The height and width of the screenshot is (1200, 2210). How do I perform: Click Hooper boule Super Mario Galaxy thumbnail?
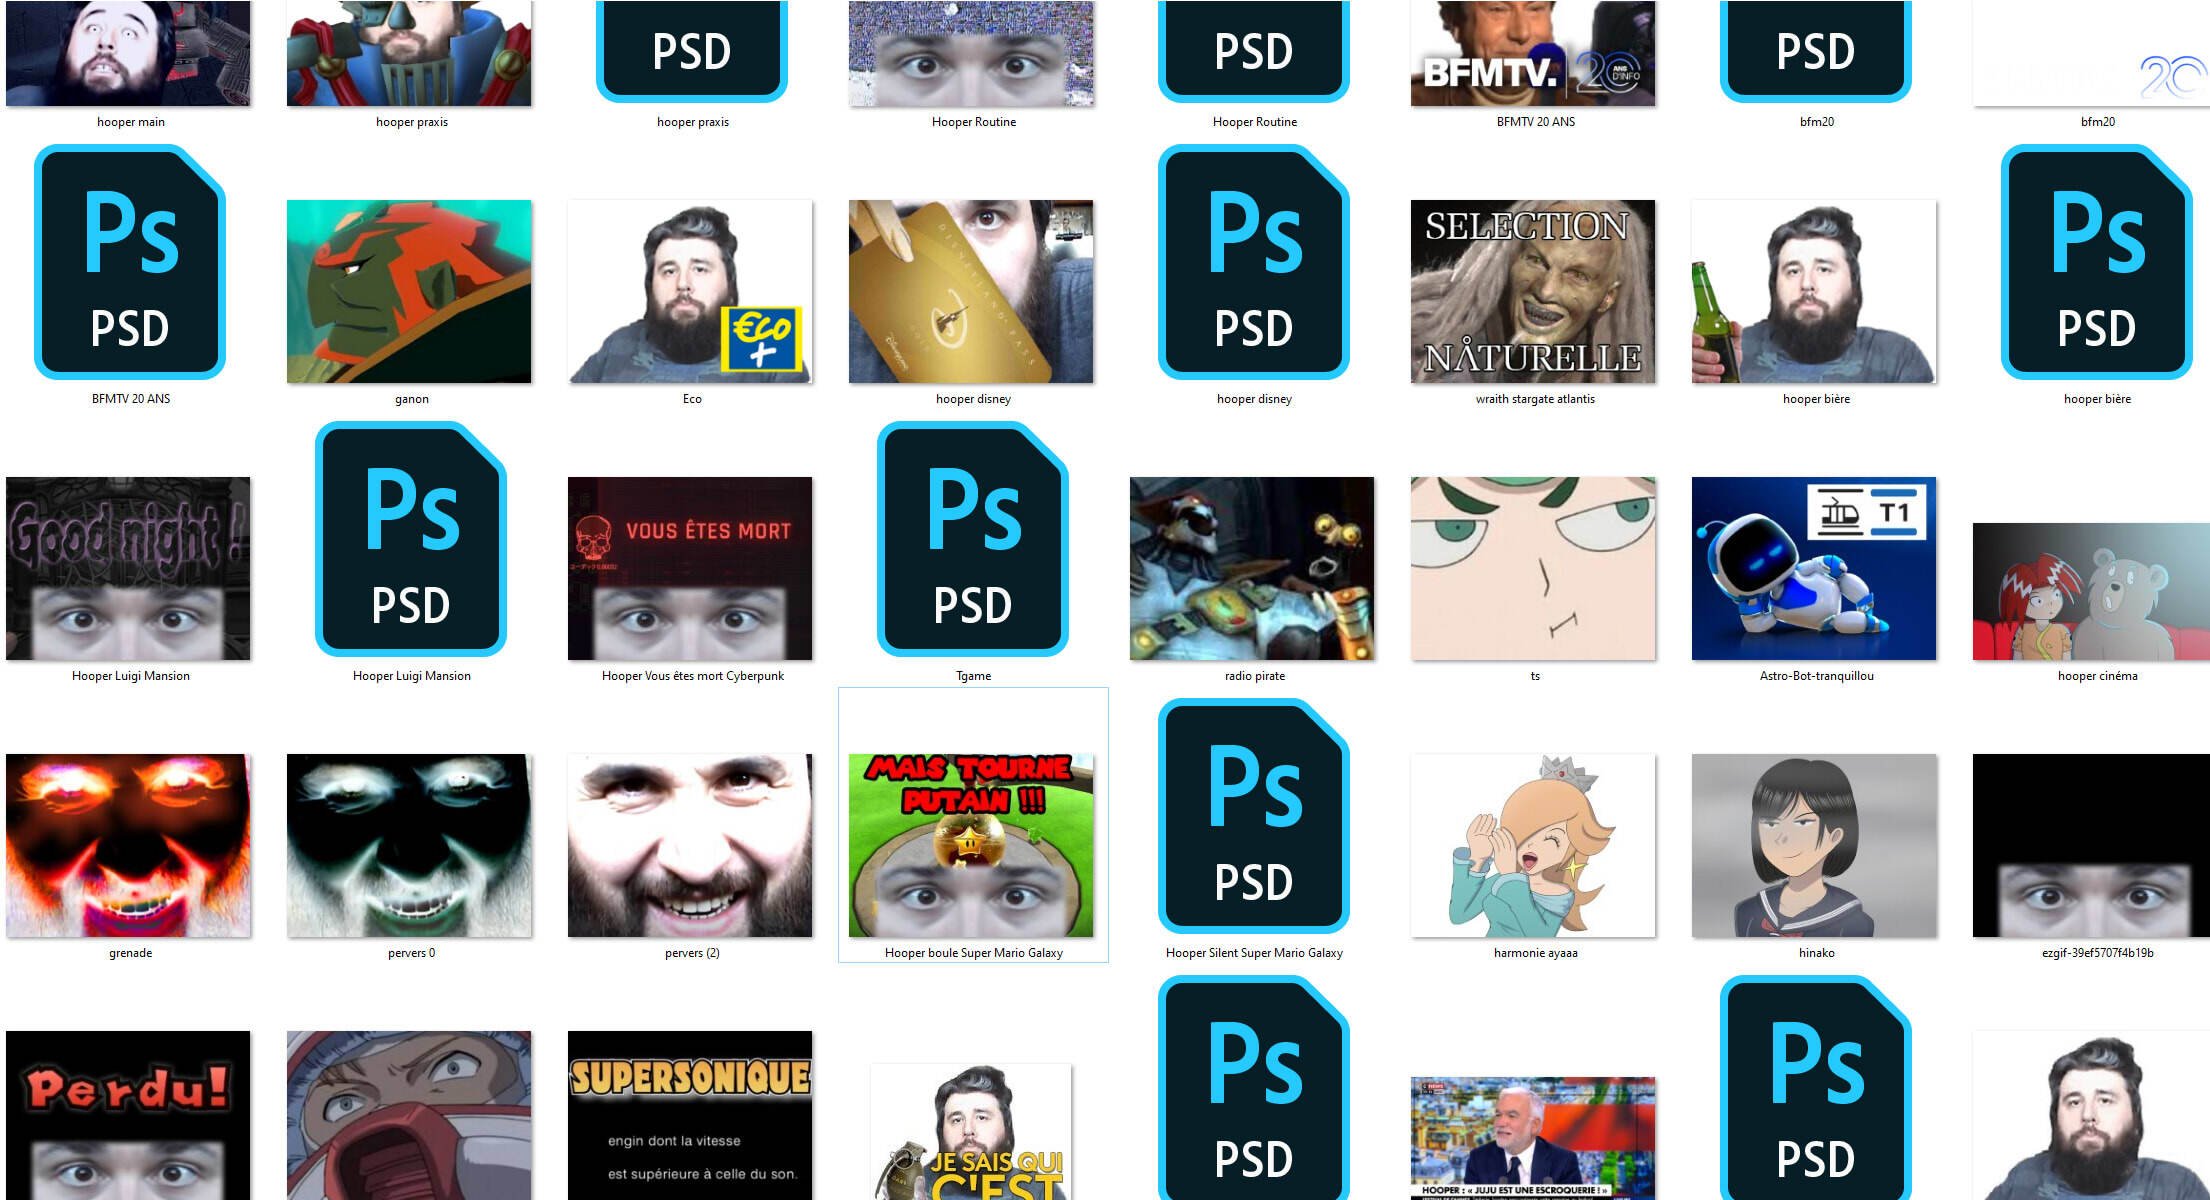pos(971,845)
